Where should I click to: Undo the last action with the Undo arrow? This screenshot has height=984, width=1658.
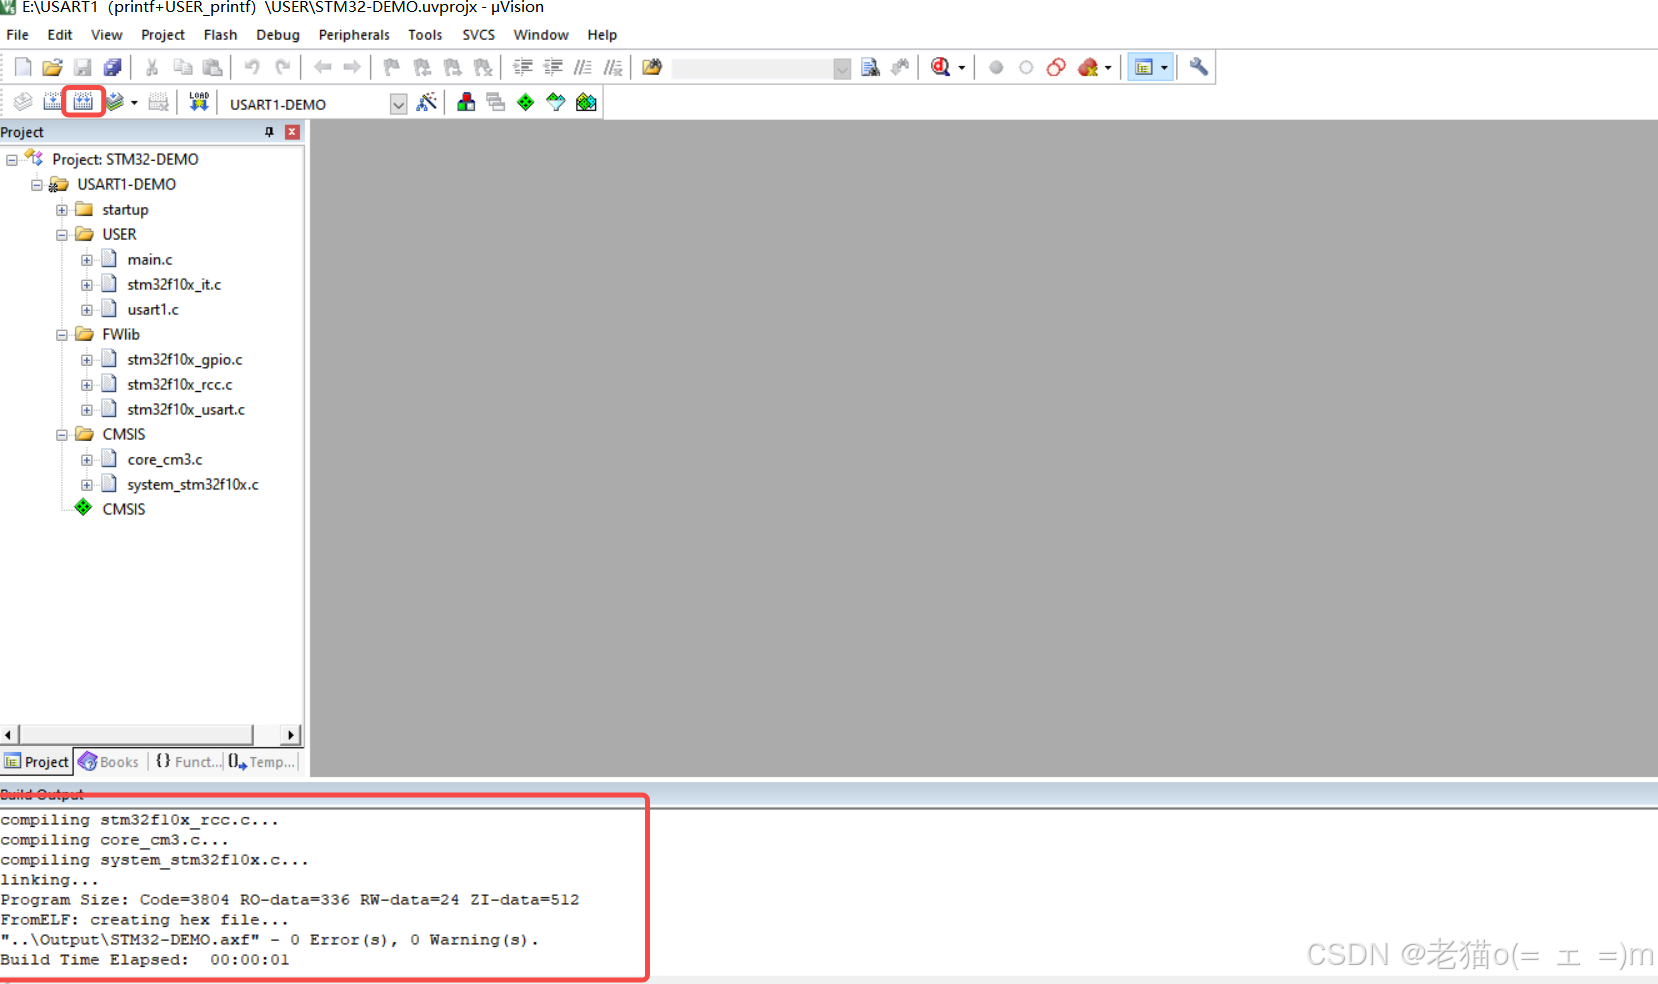tap(252, 67)
